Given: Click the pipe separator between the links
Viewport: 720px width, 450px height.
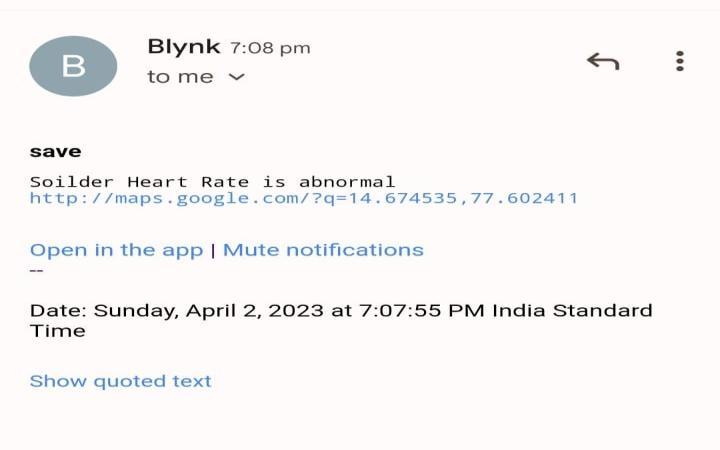Looking at the screenshot, I should tap(213, 250).
